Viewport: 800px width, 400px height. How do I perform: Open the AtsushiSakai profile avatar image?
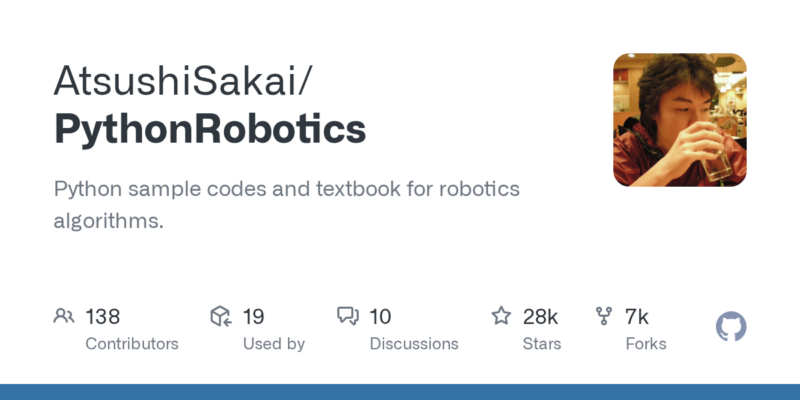tap(680, 120)
